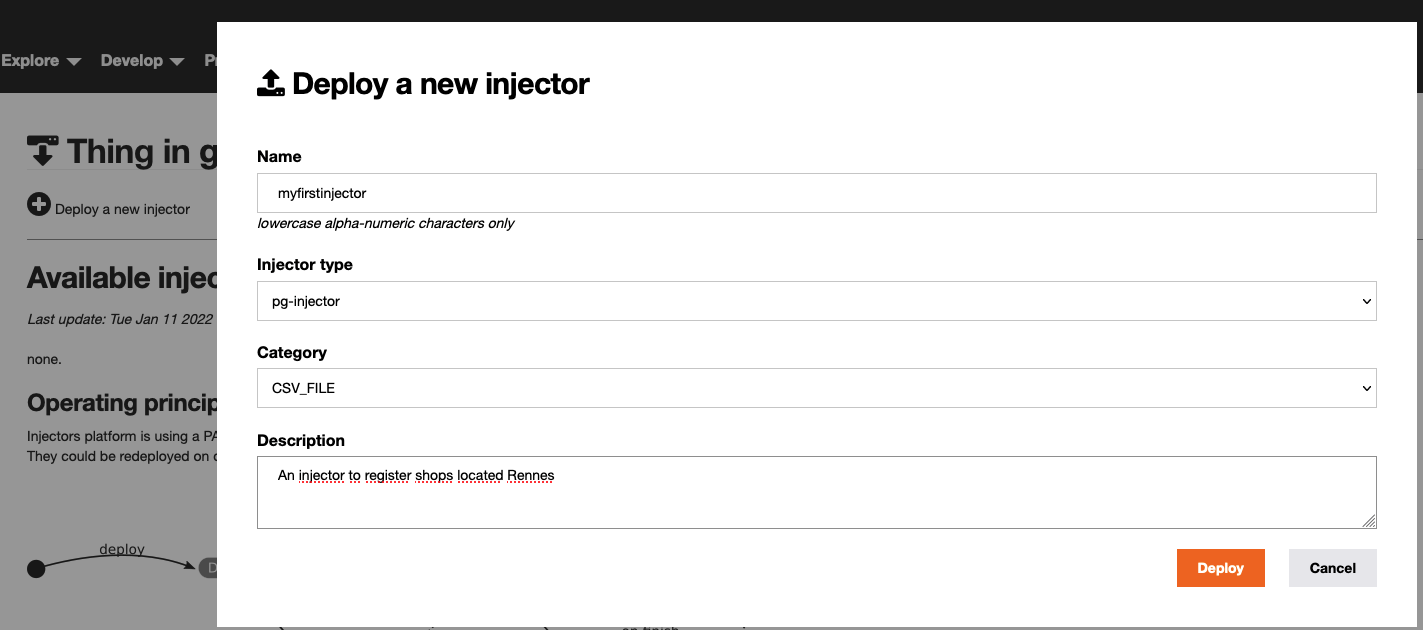Click the partially hidden menu after Develop

point(211,61)
